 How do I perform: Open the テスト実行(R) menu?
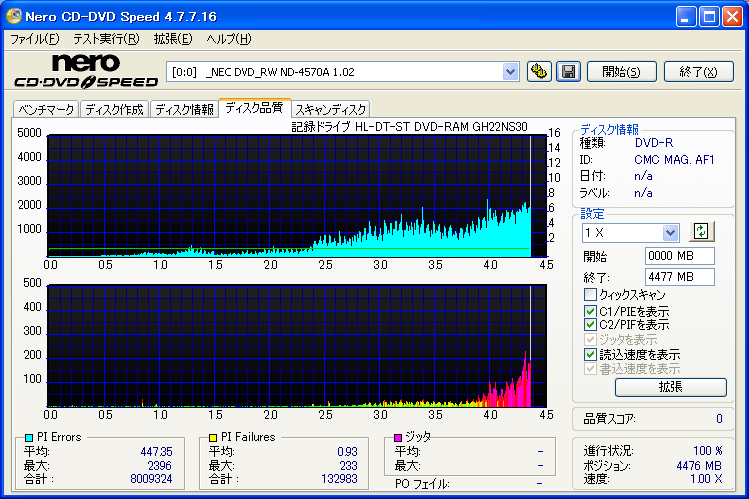point(106,39)
